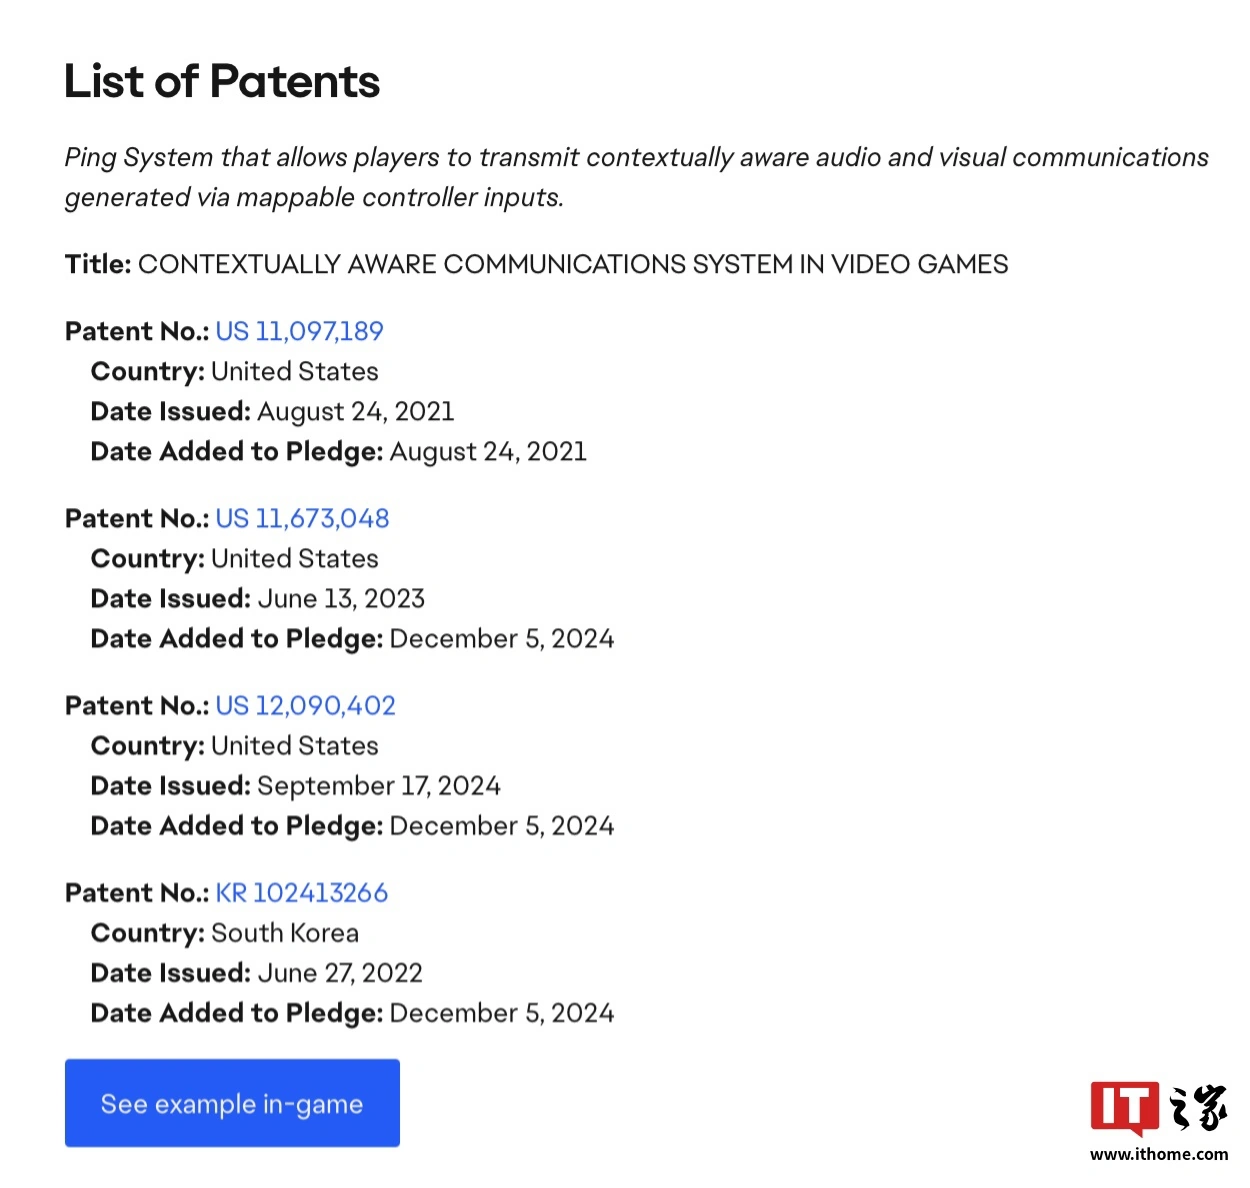1250x1188 pixels.
Task: Open patent link US 12,090,402
Action: [305, 705]
